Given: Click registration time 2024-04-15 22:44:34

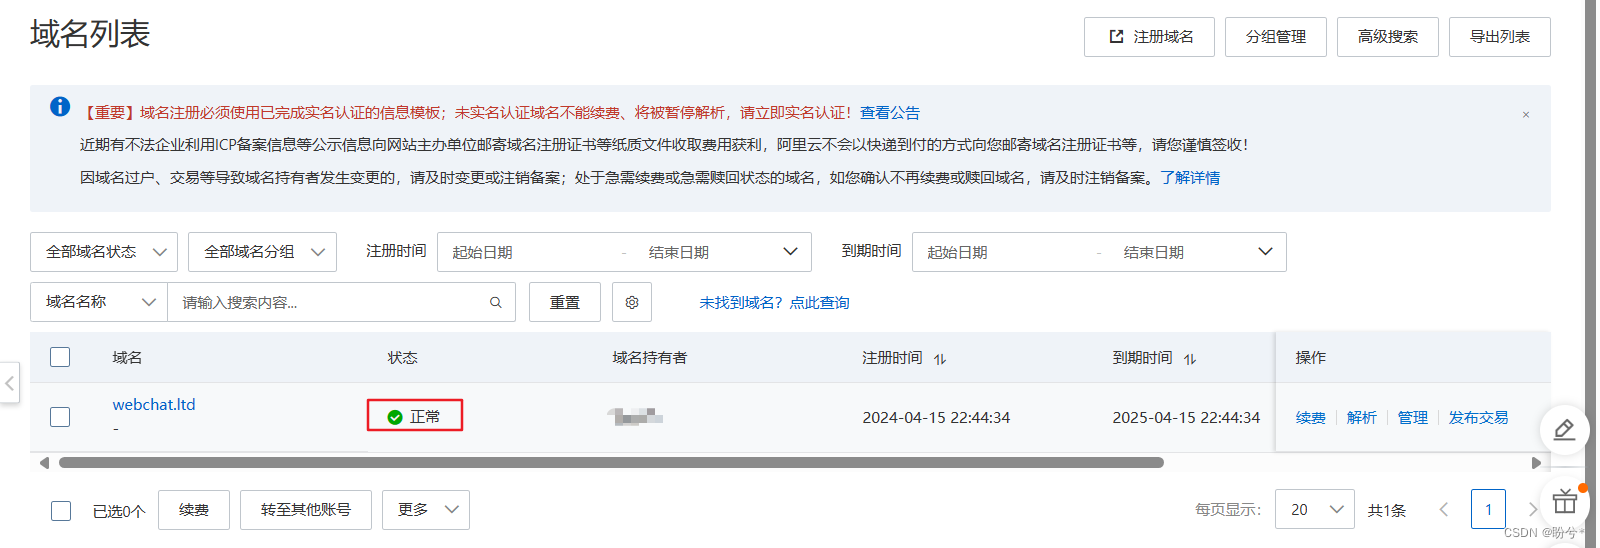Looking at the screenshot, I should click(936, 418).
